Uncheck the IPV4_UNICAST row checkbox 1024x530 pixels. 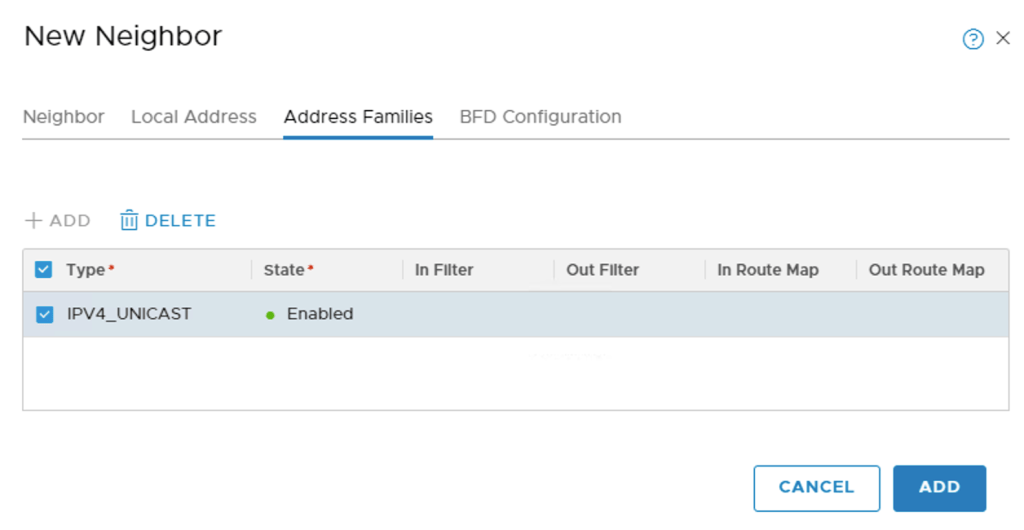44,315
